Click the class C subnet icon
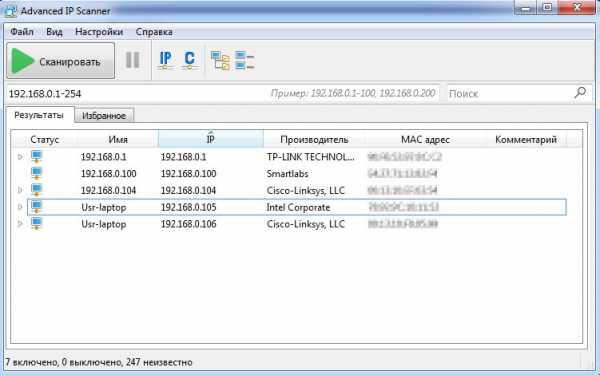Image resolution: width=600 pixels, height=375 pixels. pos(189,60)
